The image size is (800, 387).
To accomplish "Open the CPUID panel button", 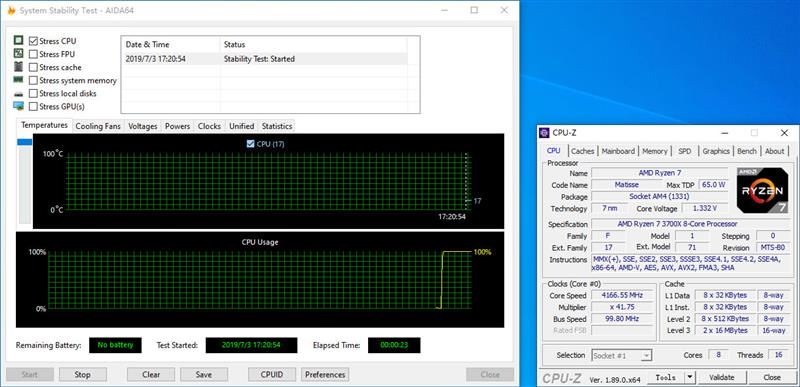I will (272, 374).
